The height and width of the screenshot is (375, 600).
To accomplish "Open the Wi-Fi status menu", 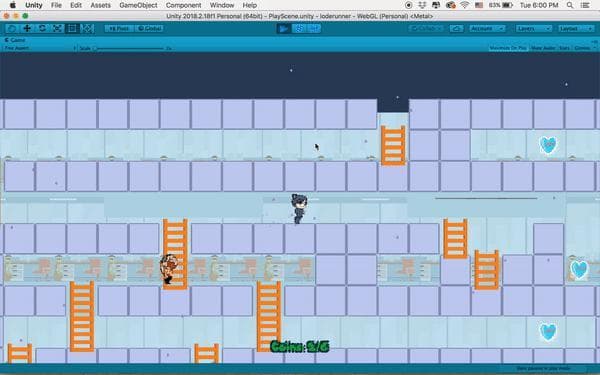I will (x=465, y=5).
